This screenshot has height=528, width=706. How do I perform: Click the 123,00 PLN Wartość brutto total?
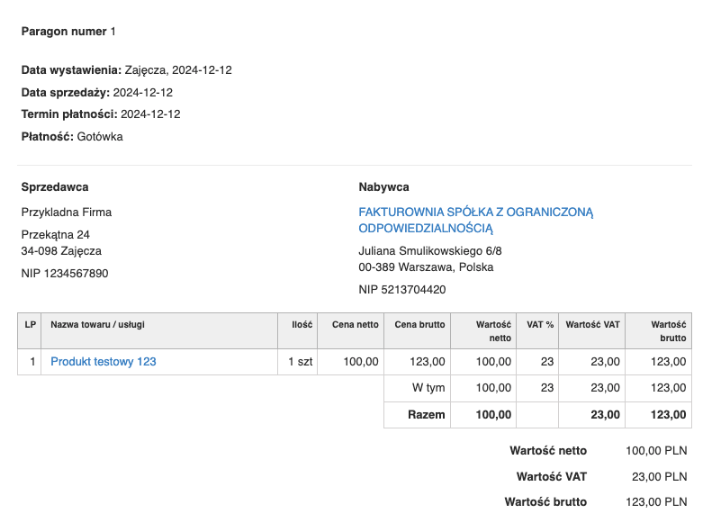coord(656,502)
